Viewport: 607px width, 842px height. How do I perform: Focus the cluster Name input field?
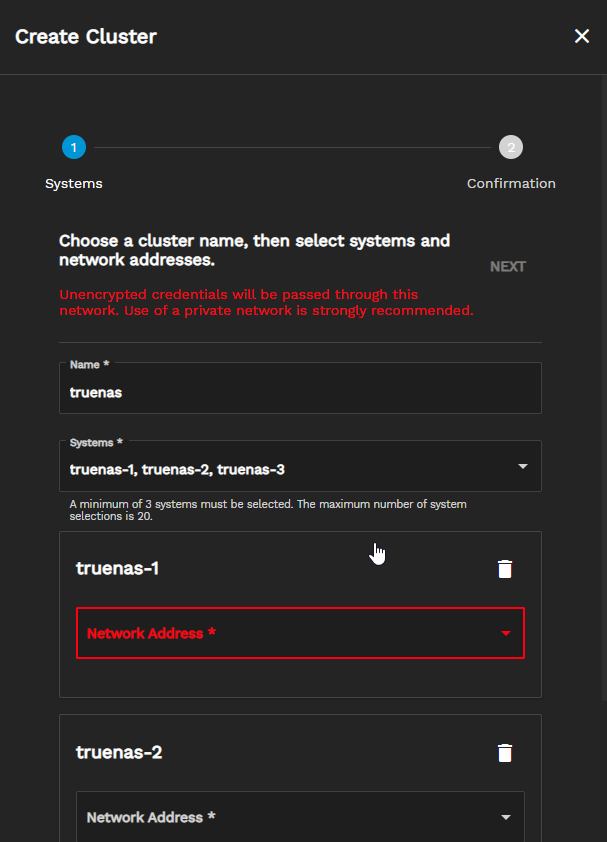[x=300, y=388]
